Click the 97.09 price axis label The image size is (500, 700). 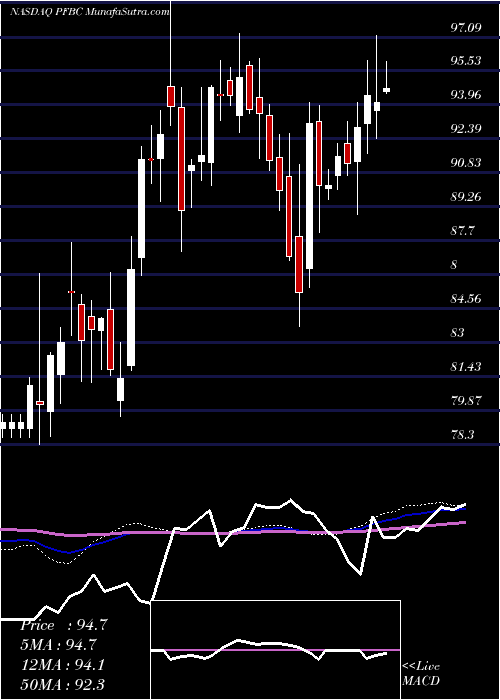tap(466, 28)
